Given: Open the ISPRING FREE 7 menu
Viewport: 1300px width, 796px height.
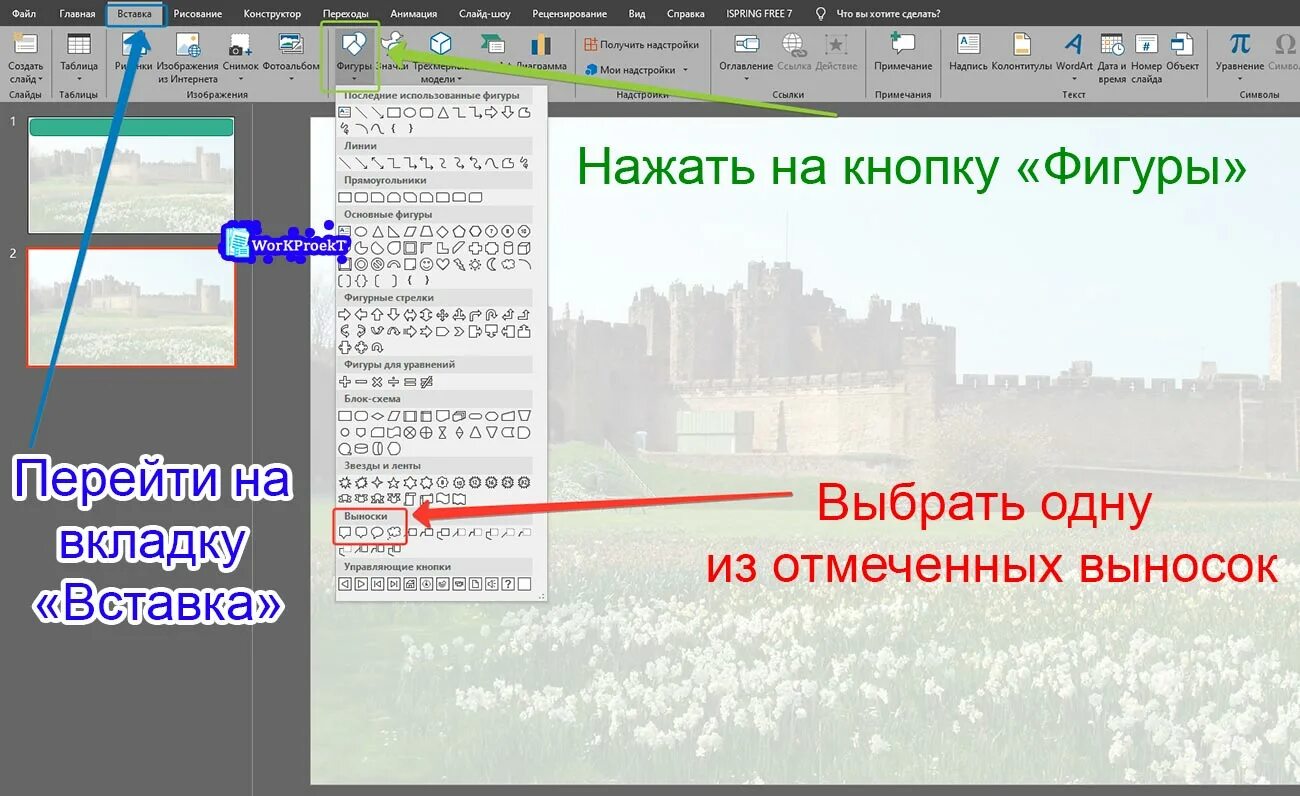Looking at the screenshot, I should coord(760,13).
